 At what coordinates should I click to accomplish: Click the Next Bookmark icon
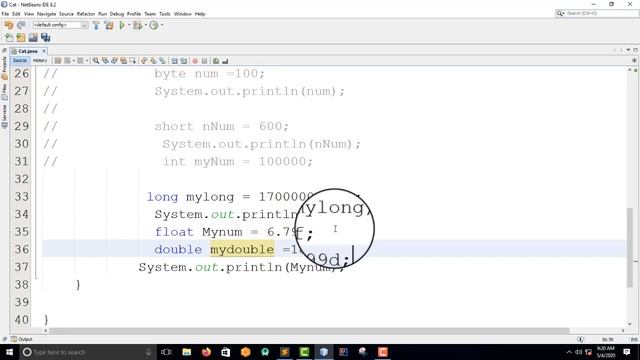point(153,61)
